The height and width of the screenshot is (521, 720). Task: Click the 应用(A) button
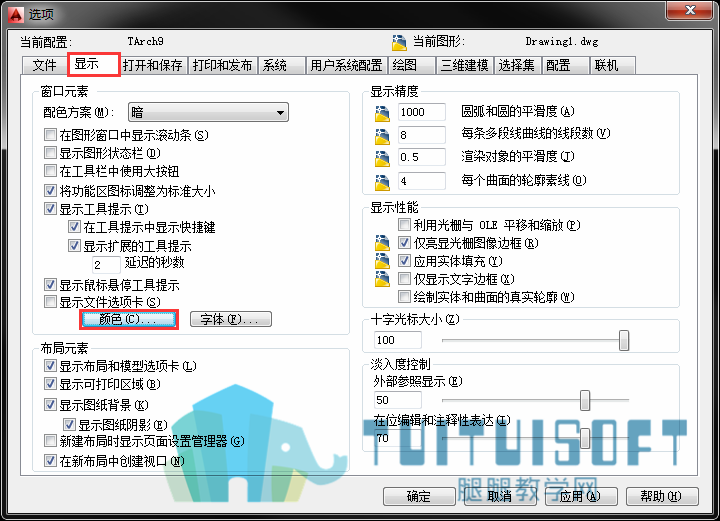pyautogui.click(x=581, y=496)
